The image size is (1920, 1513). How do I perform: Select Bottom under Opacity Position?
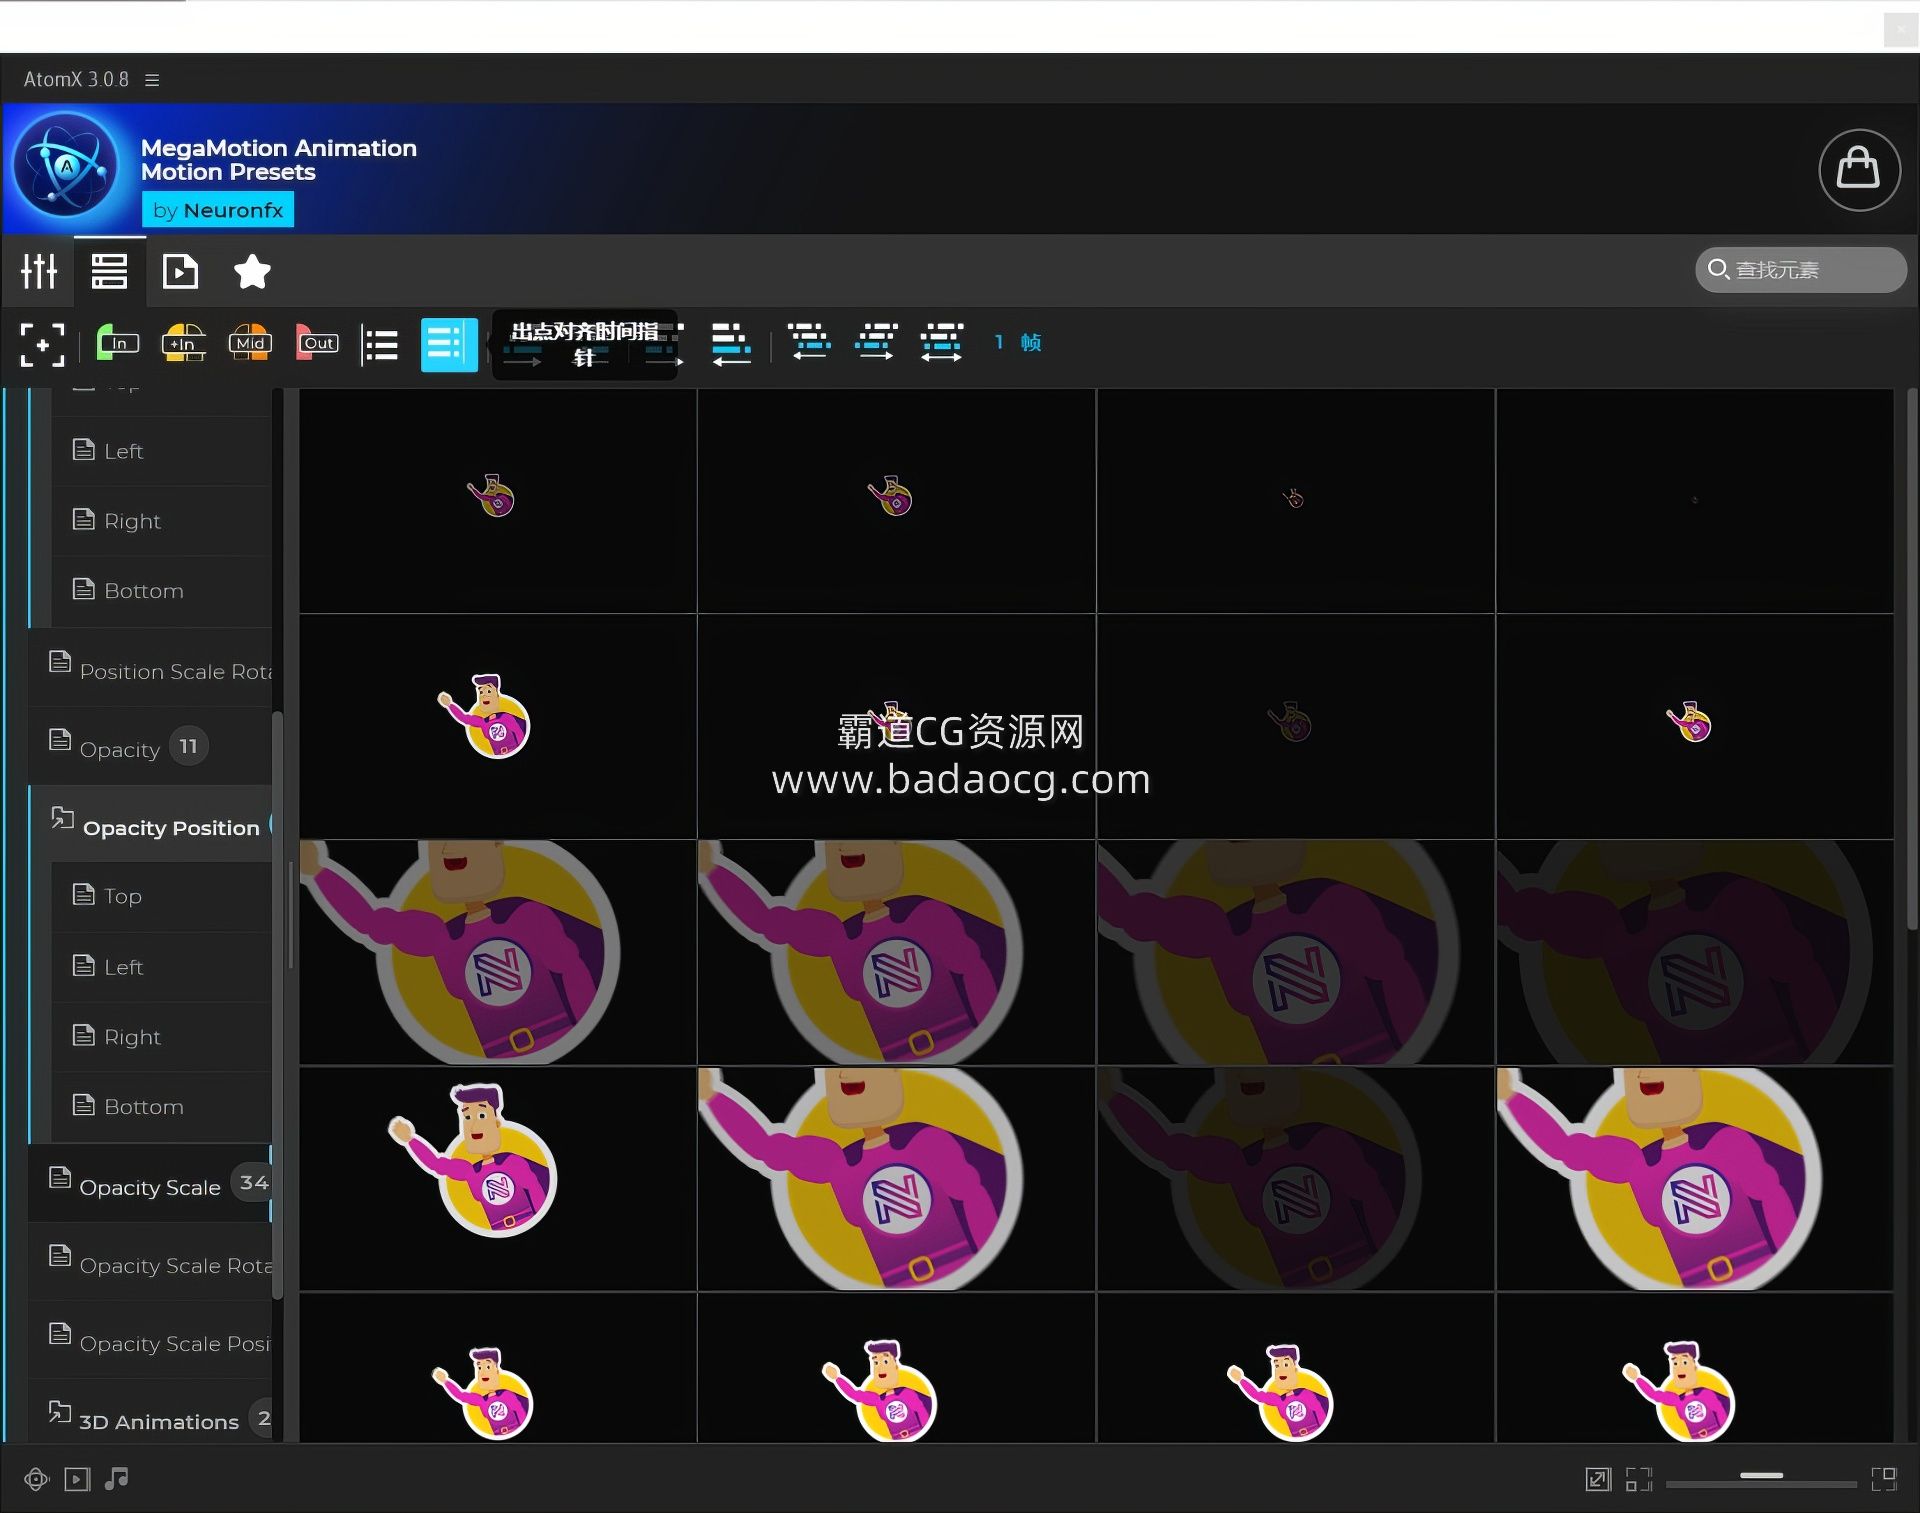coord(161,1107)
